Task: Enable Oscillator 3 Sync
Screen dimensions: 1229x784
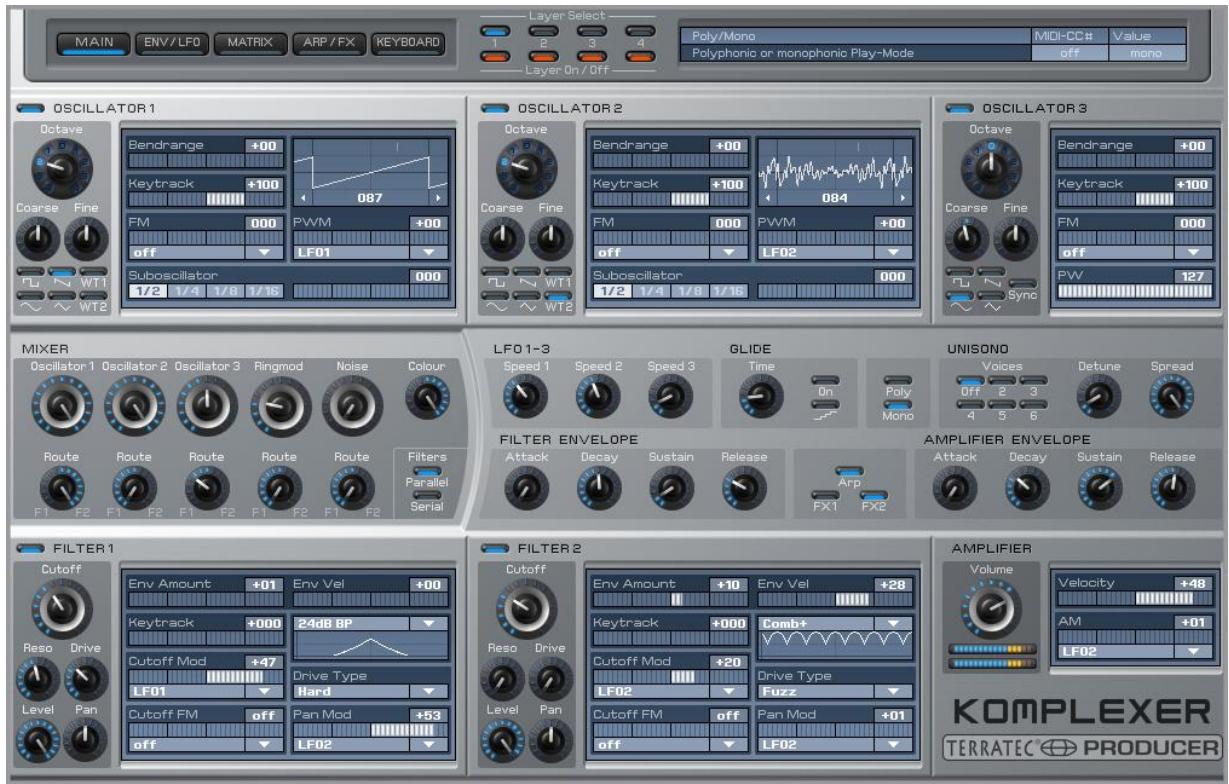Action: 1022,285
